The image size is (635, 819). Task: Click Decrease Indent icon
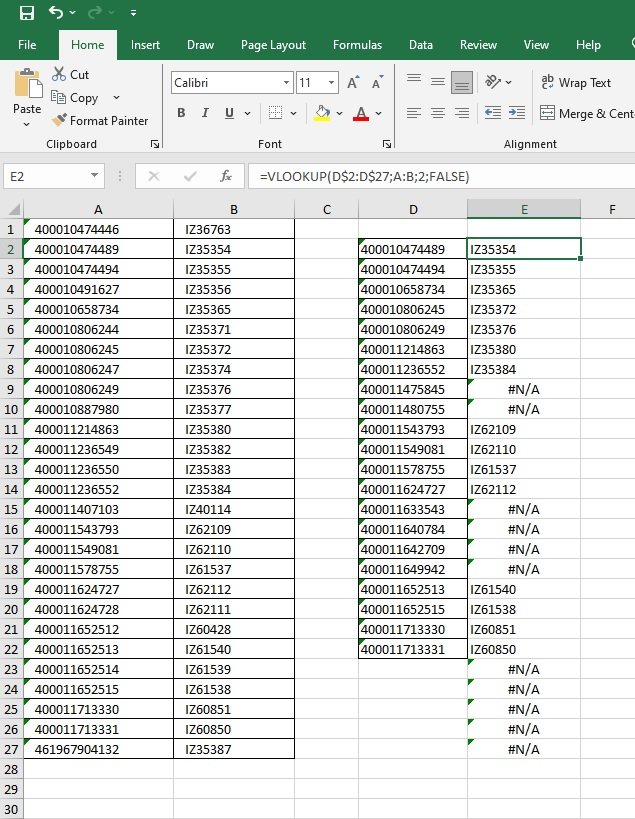493,113
